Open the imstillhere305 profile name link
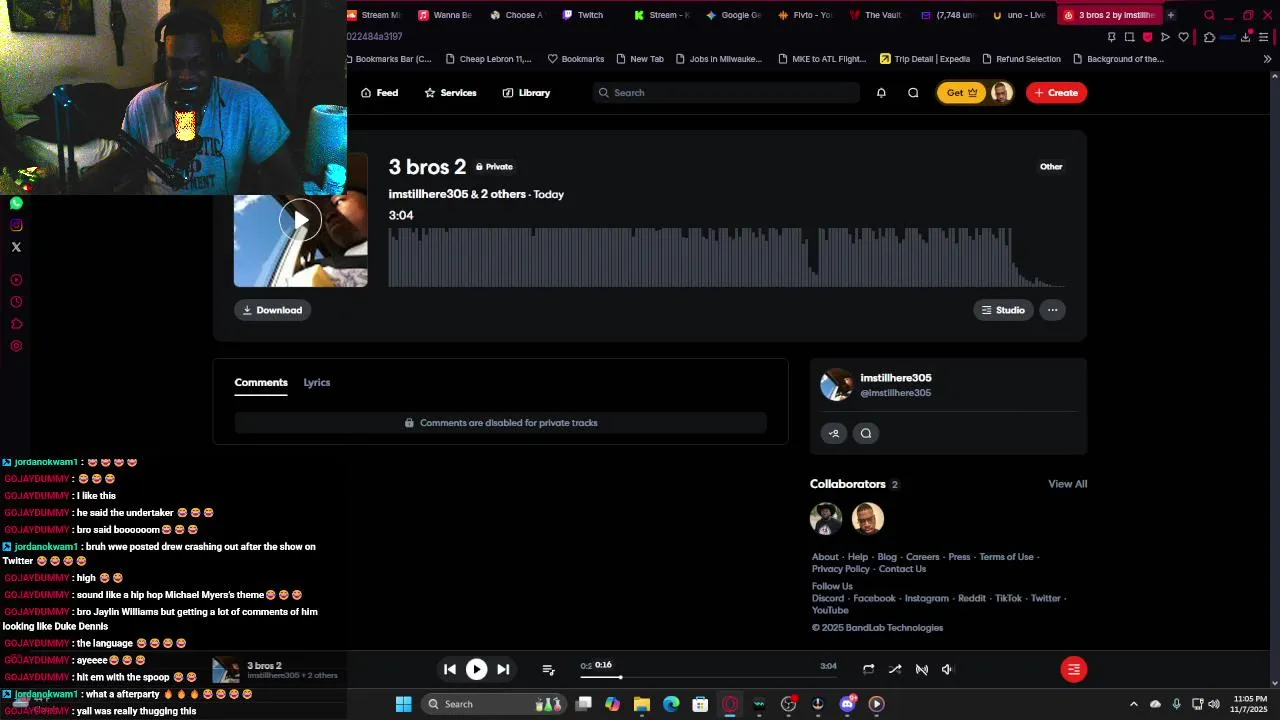This screenshot has width=1280, height=720. 896,378
